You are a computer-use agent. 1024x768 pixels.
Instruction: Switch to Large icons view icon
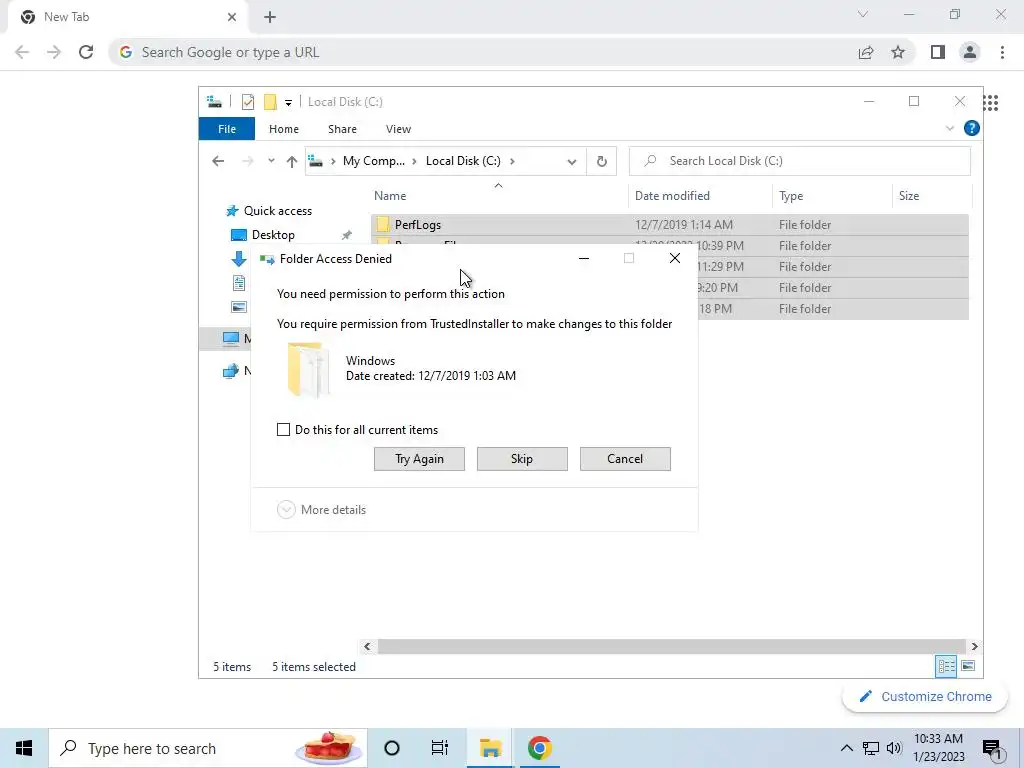coord(968,666)
